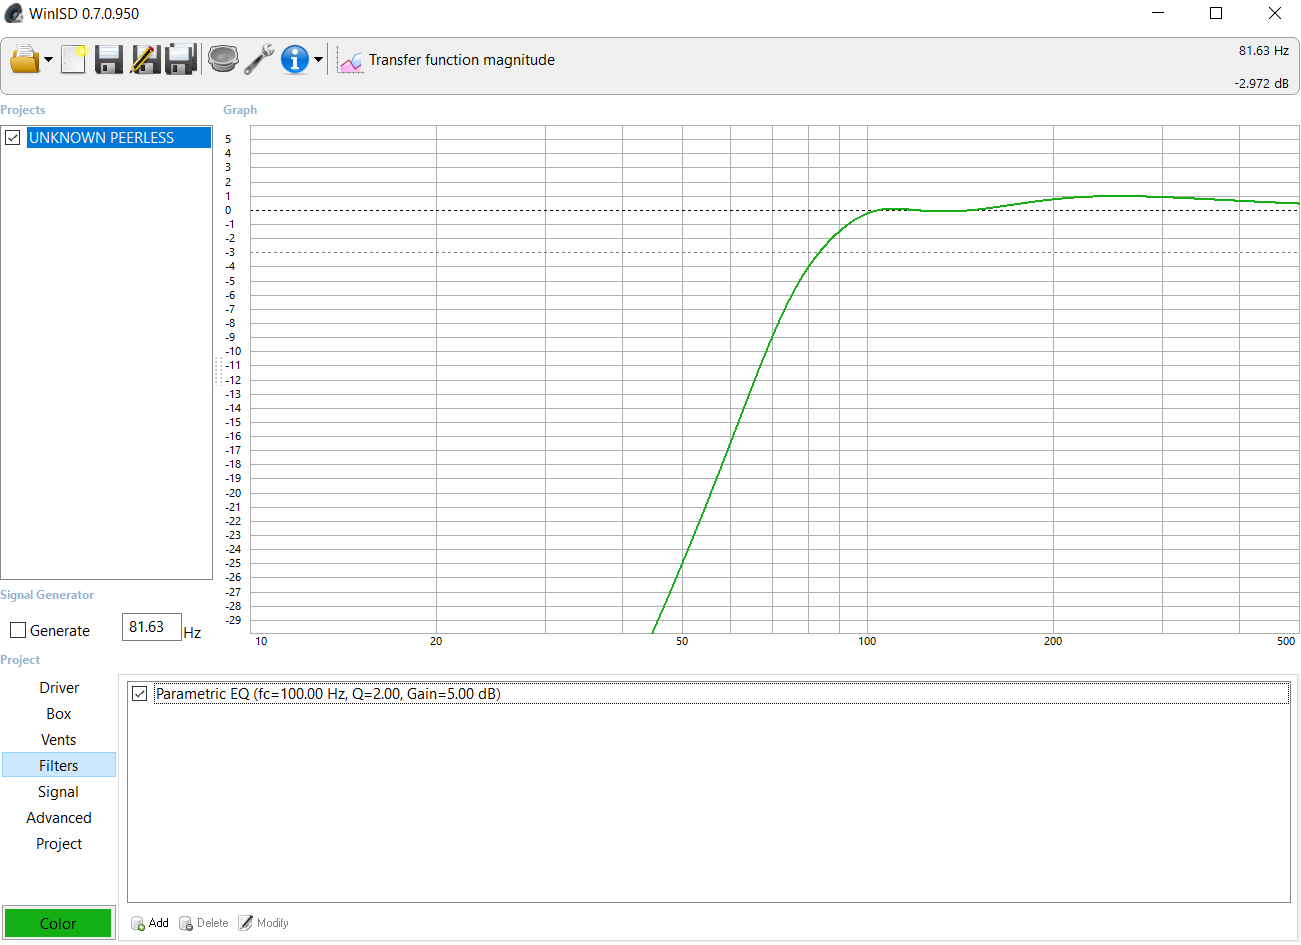Screen dimensions: 1301x945
Task: Enable the signal Generate checkbox
Action: [18, 630]
